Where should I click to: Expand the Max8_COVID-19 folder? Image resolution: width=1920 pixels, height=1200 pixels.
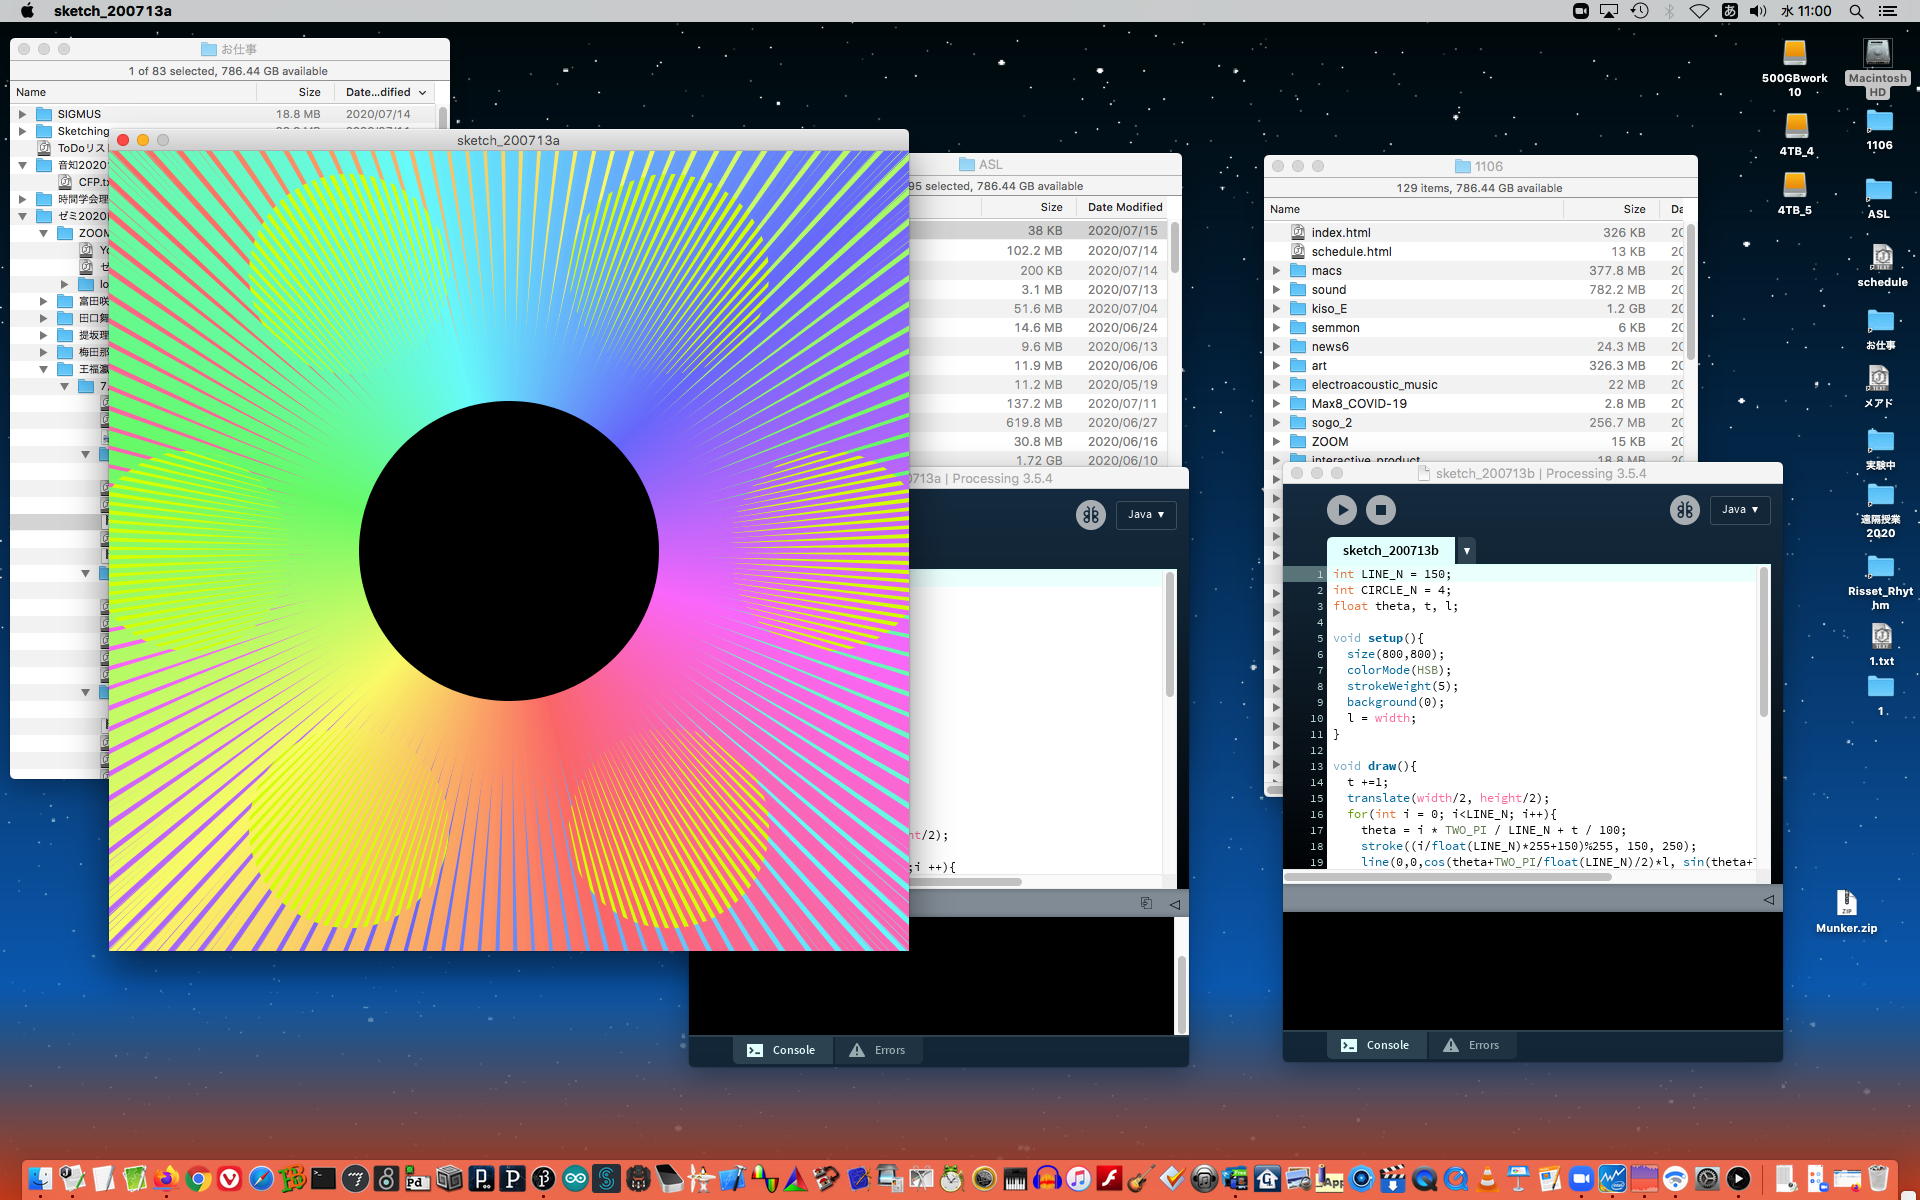[x=1276, y=404]
